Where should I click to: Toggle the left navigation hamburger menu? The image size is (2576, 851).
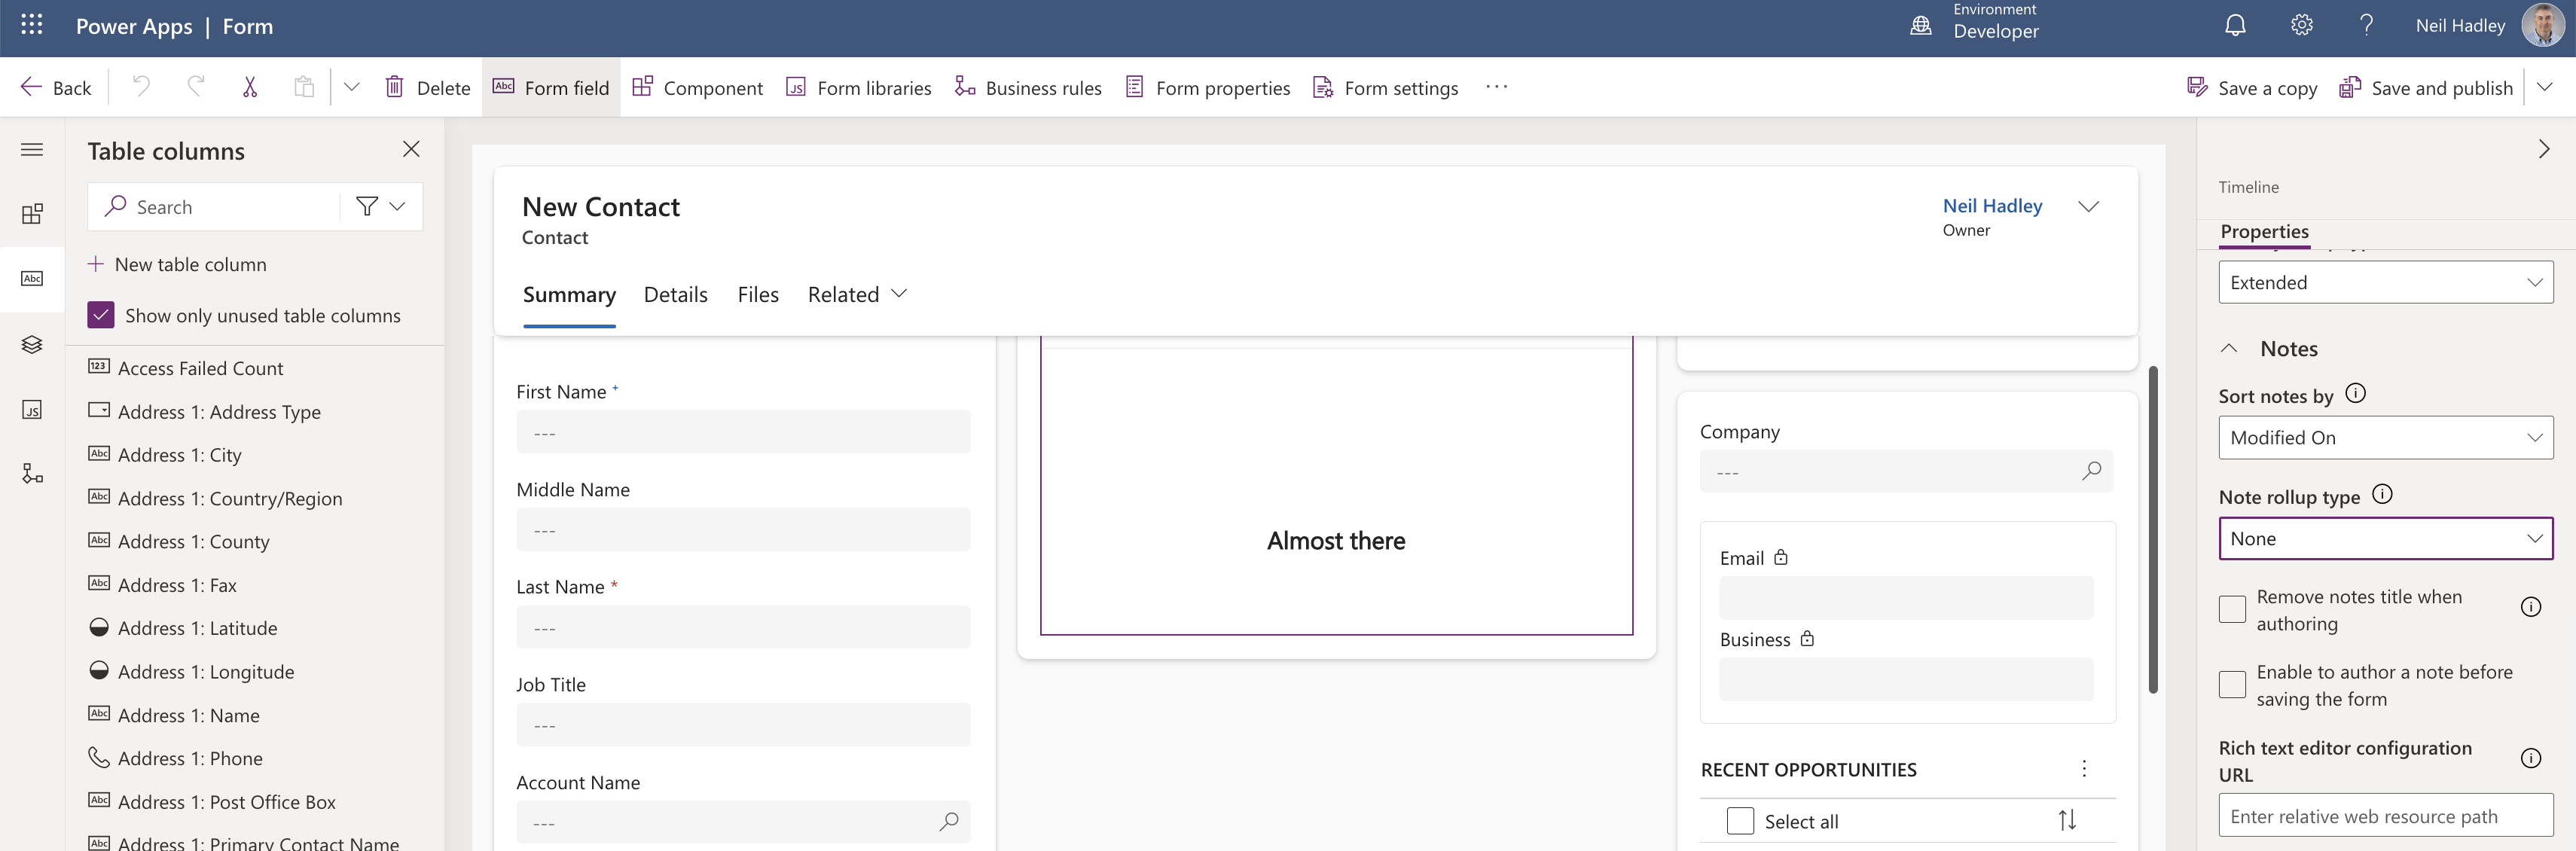(x=32, y=150)
